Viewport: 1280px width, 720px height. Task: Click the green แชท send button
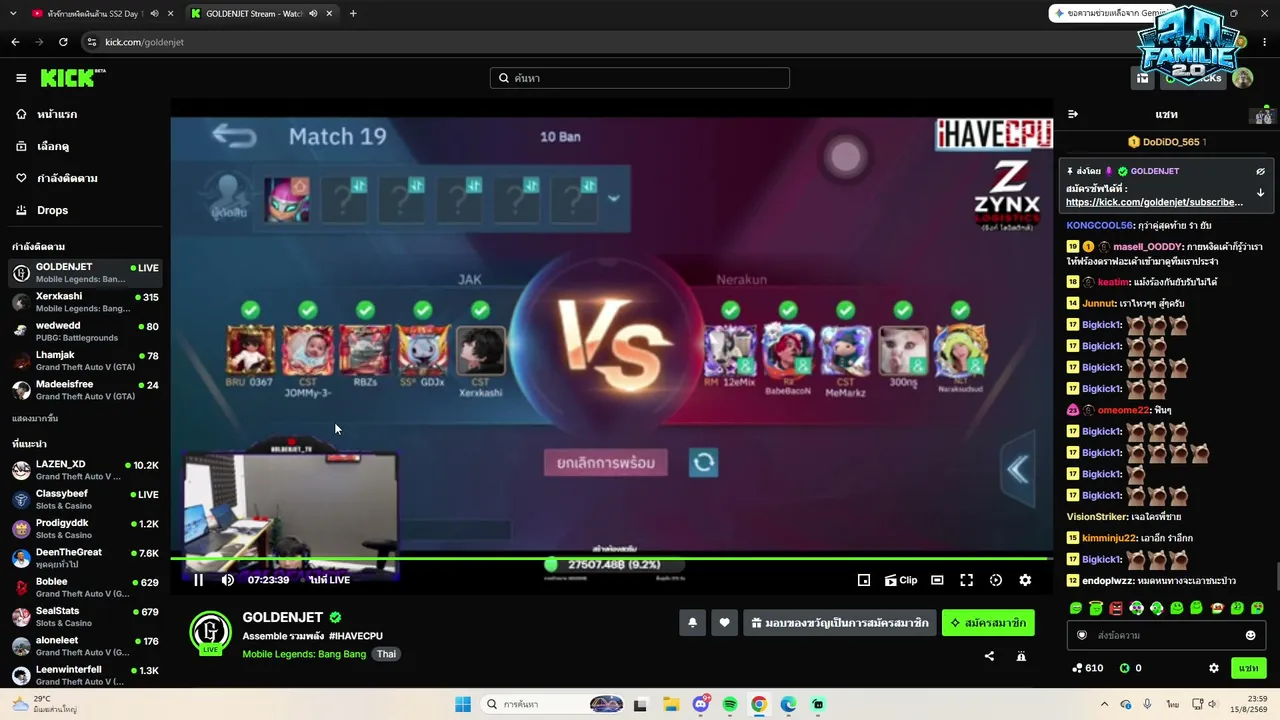click(x=1248, y=668)
